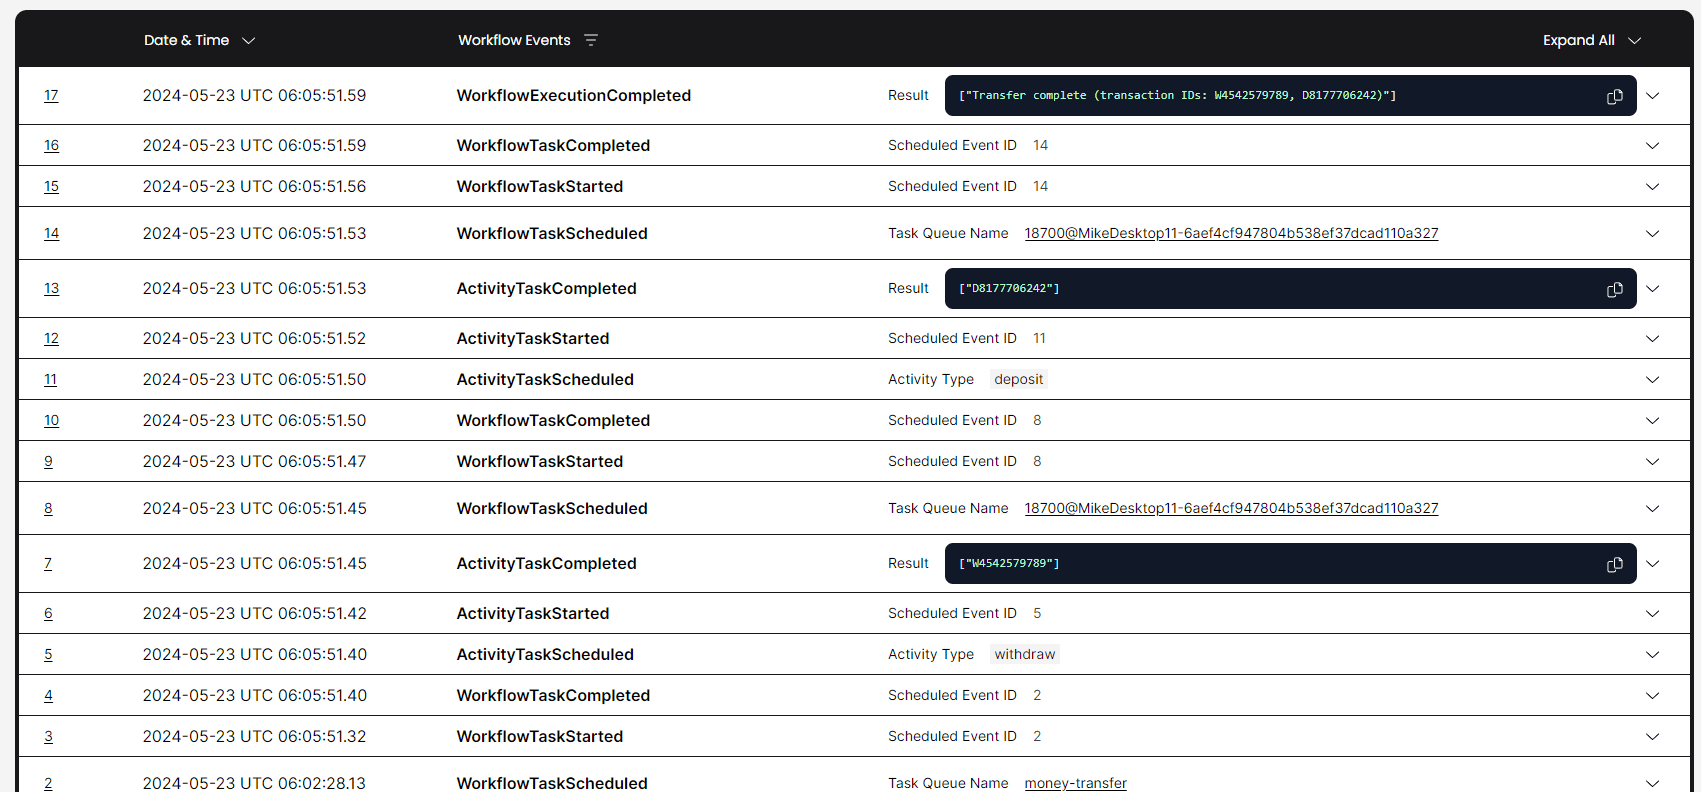This screenshot has height=792, width=1701.
Task: Expand event 14 WorkflowTaskScheduled details
Action: [x=1652, y=234]
